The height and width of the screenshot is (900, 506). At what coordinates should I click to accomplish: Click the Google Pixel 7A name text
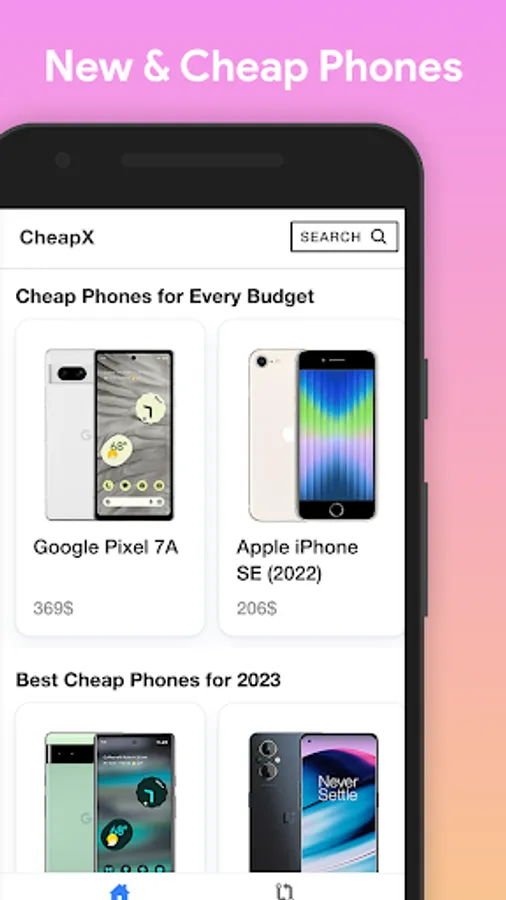[106, 547]
